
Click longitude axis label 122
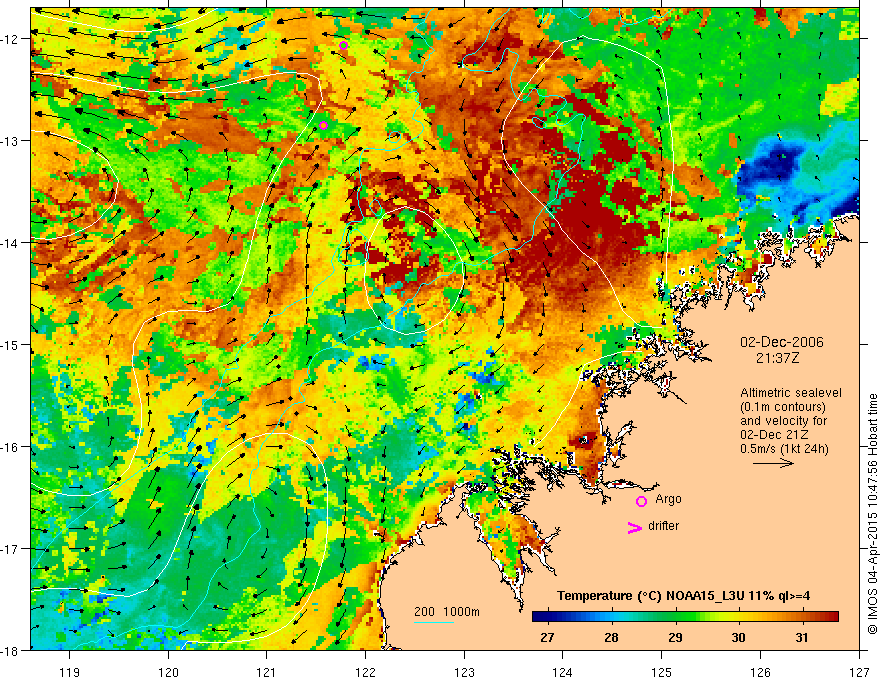pos(365,672)
